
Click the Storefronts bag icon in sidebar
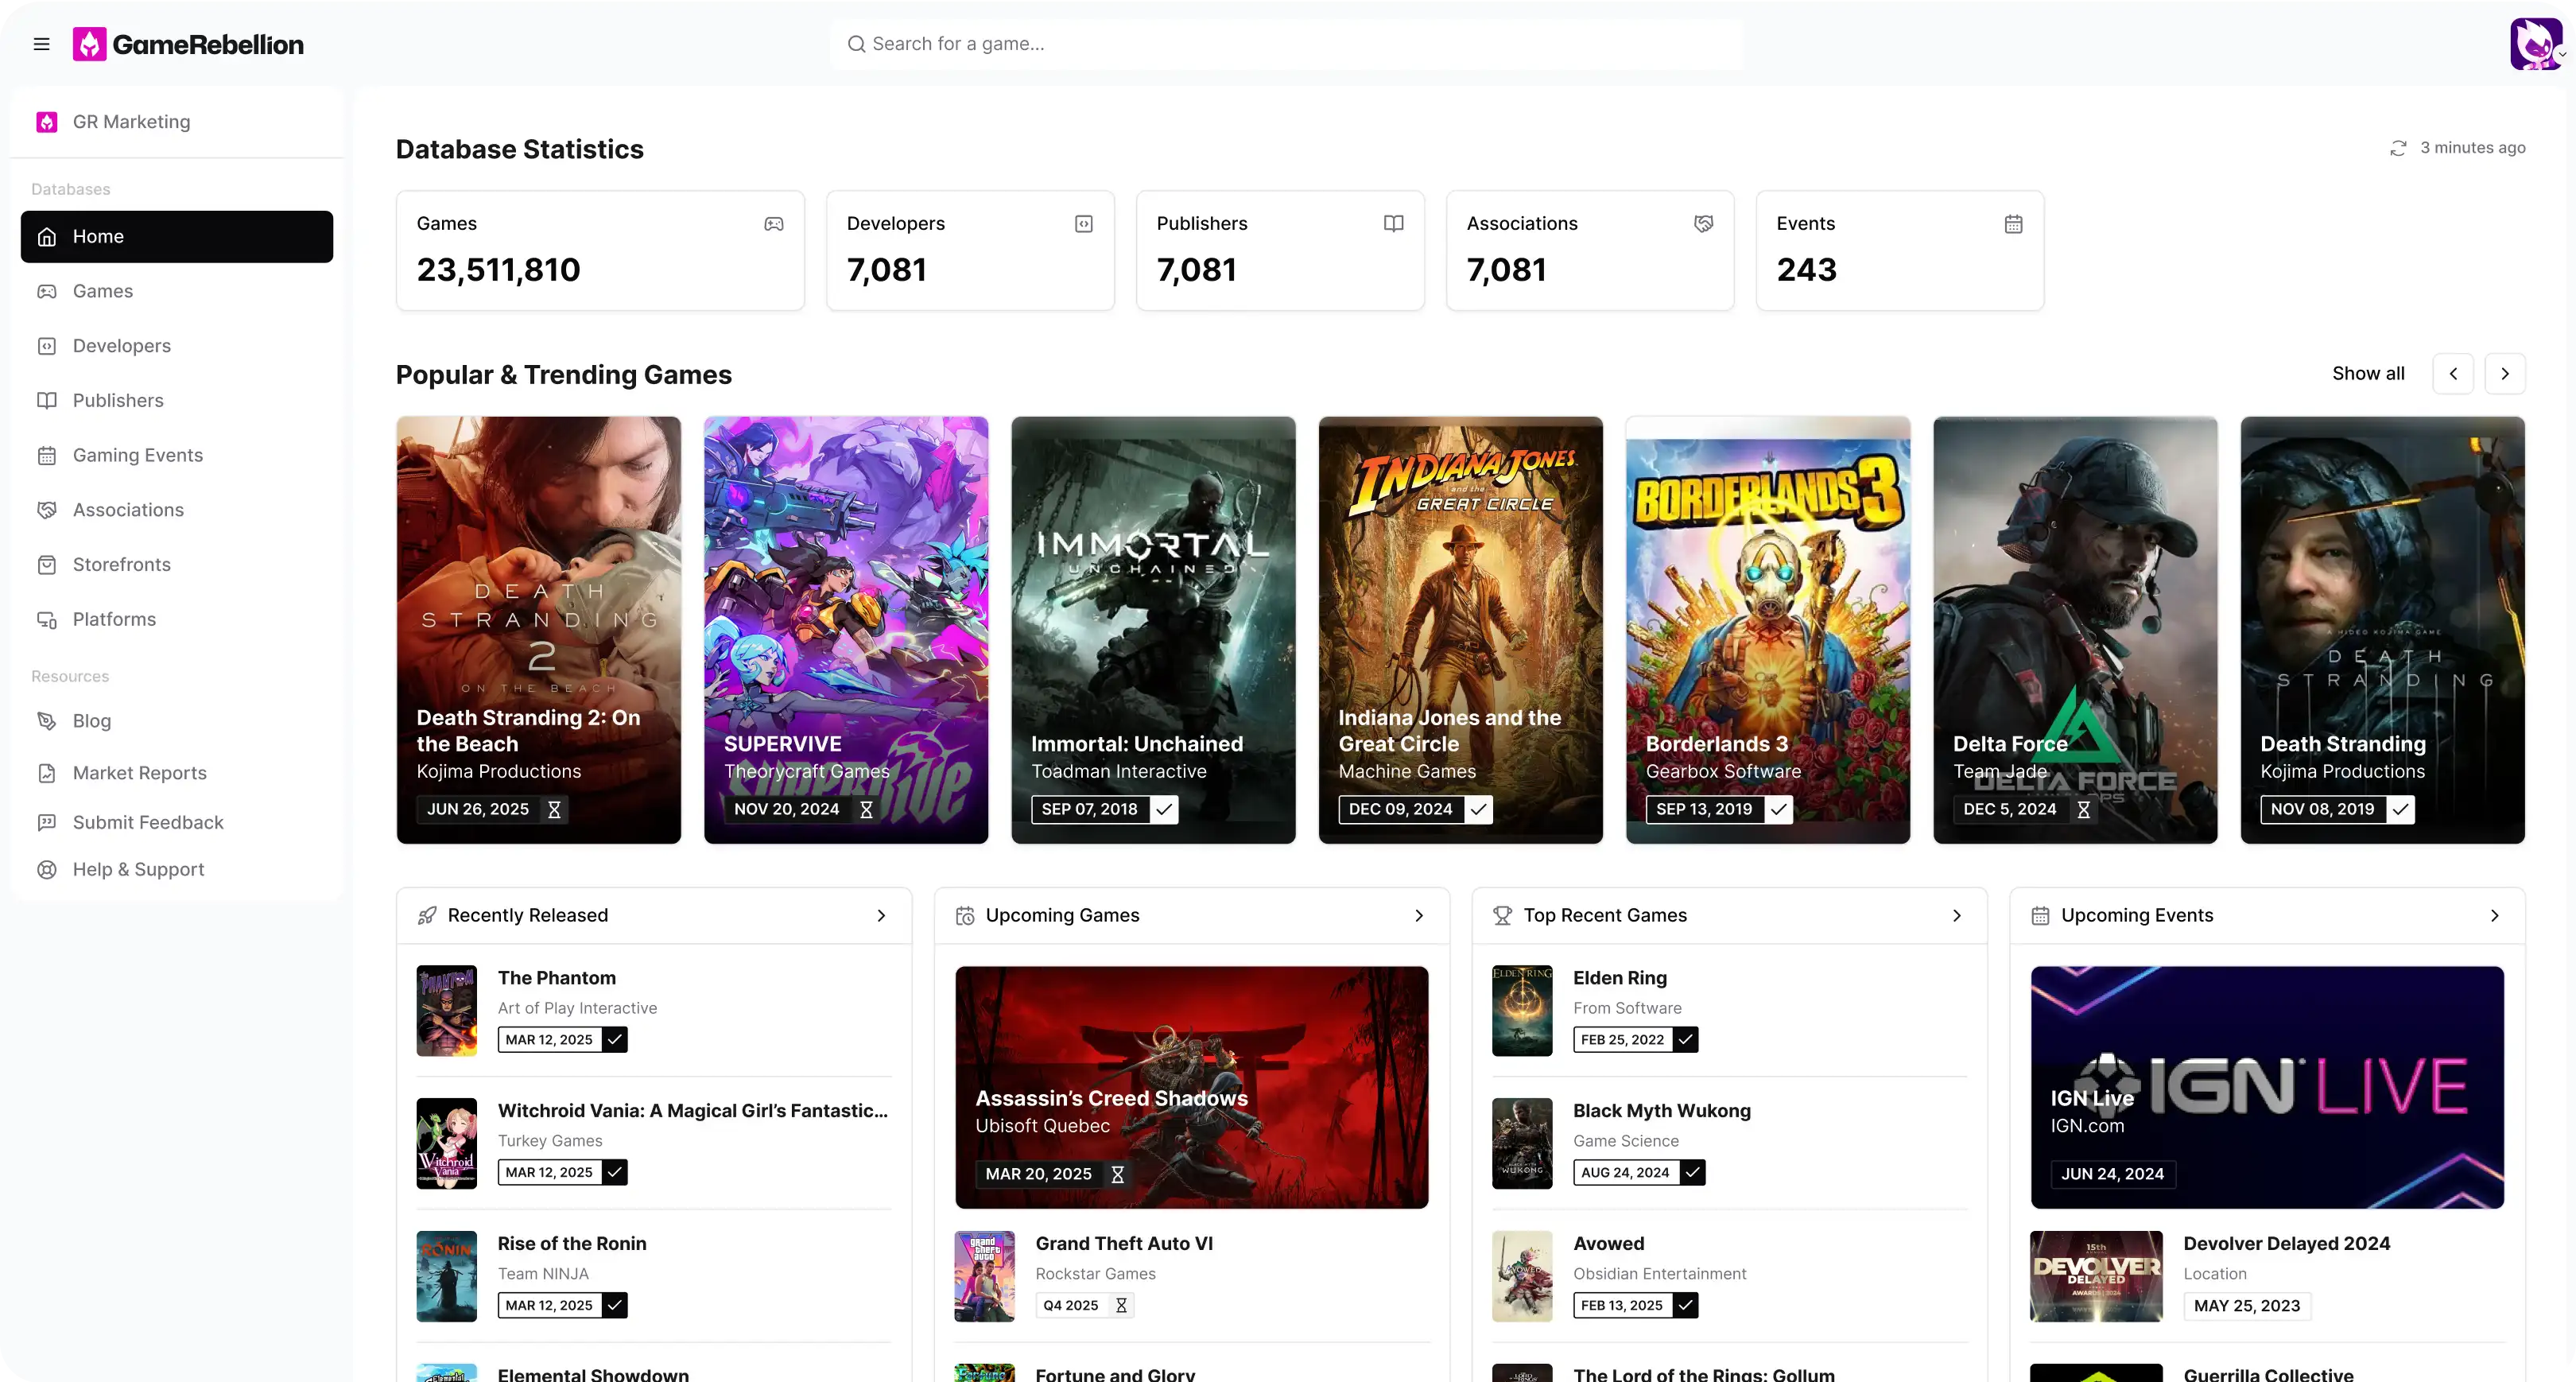47,565
